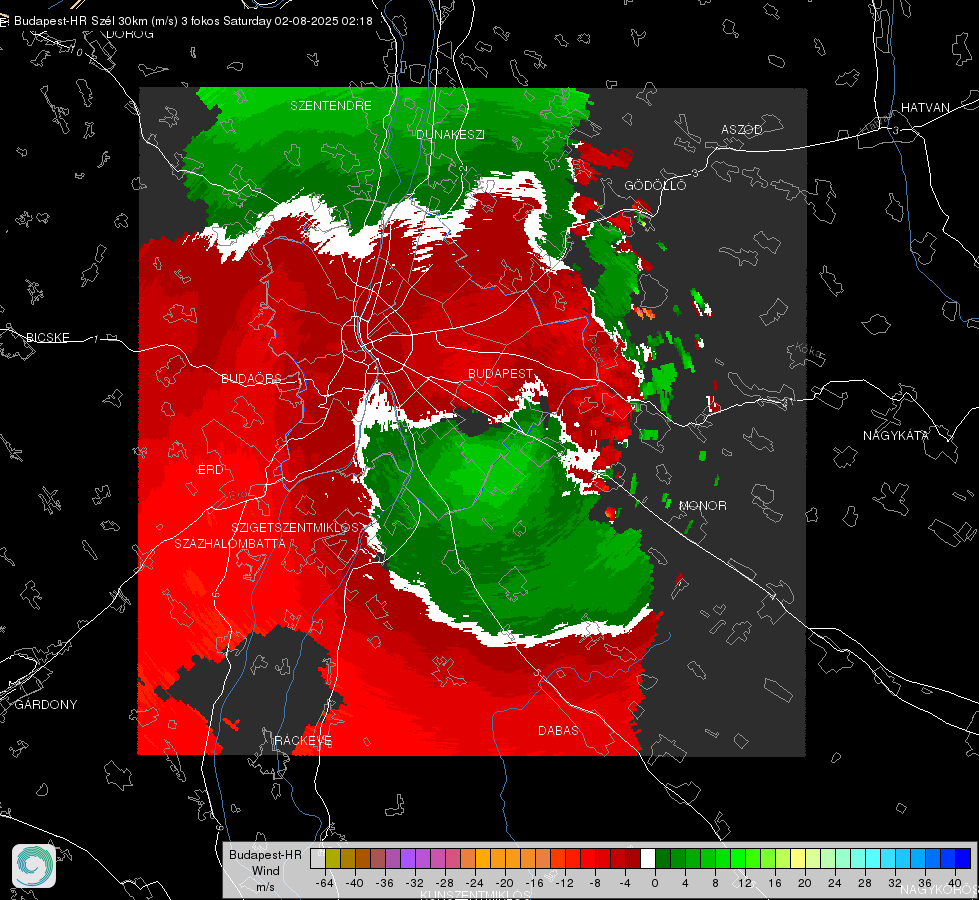Pick the pale yellow legend swatch
979x900 pixels.
click(x=798, y=858)
